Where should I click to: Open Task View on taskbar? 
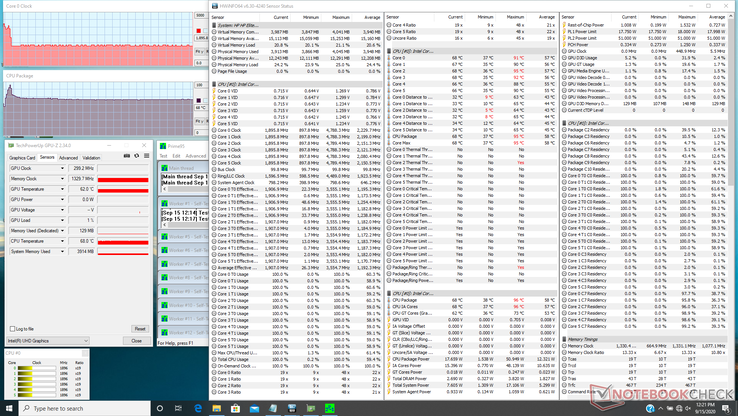178,408
